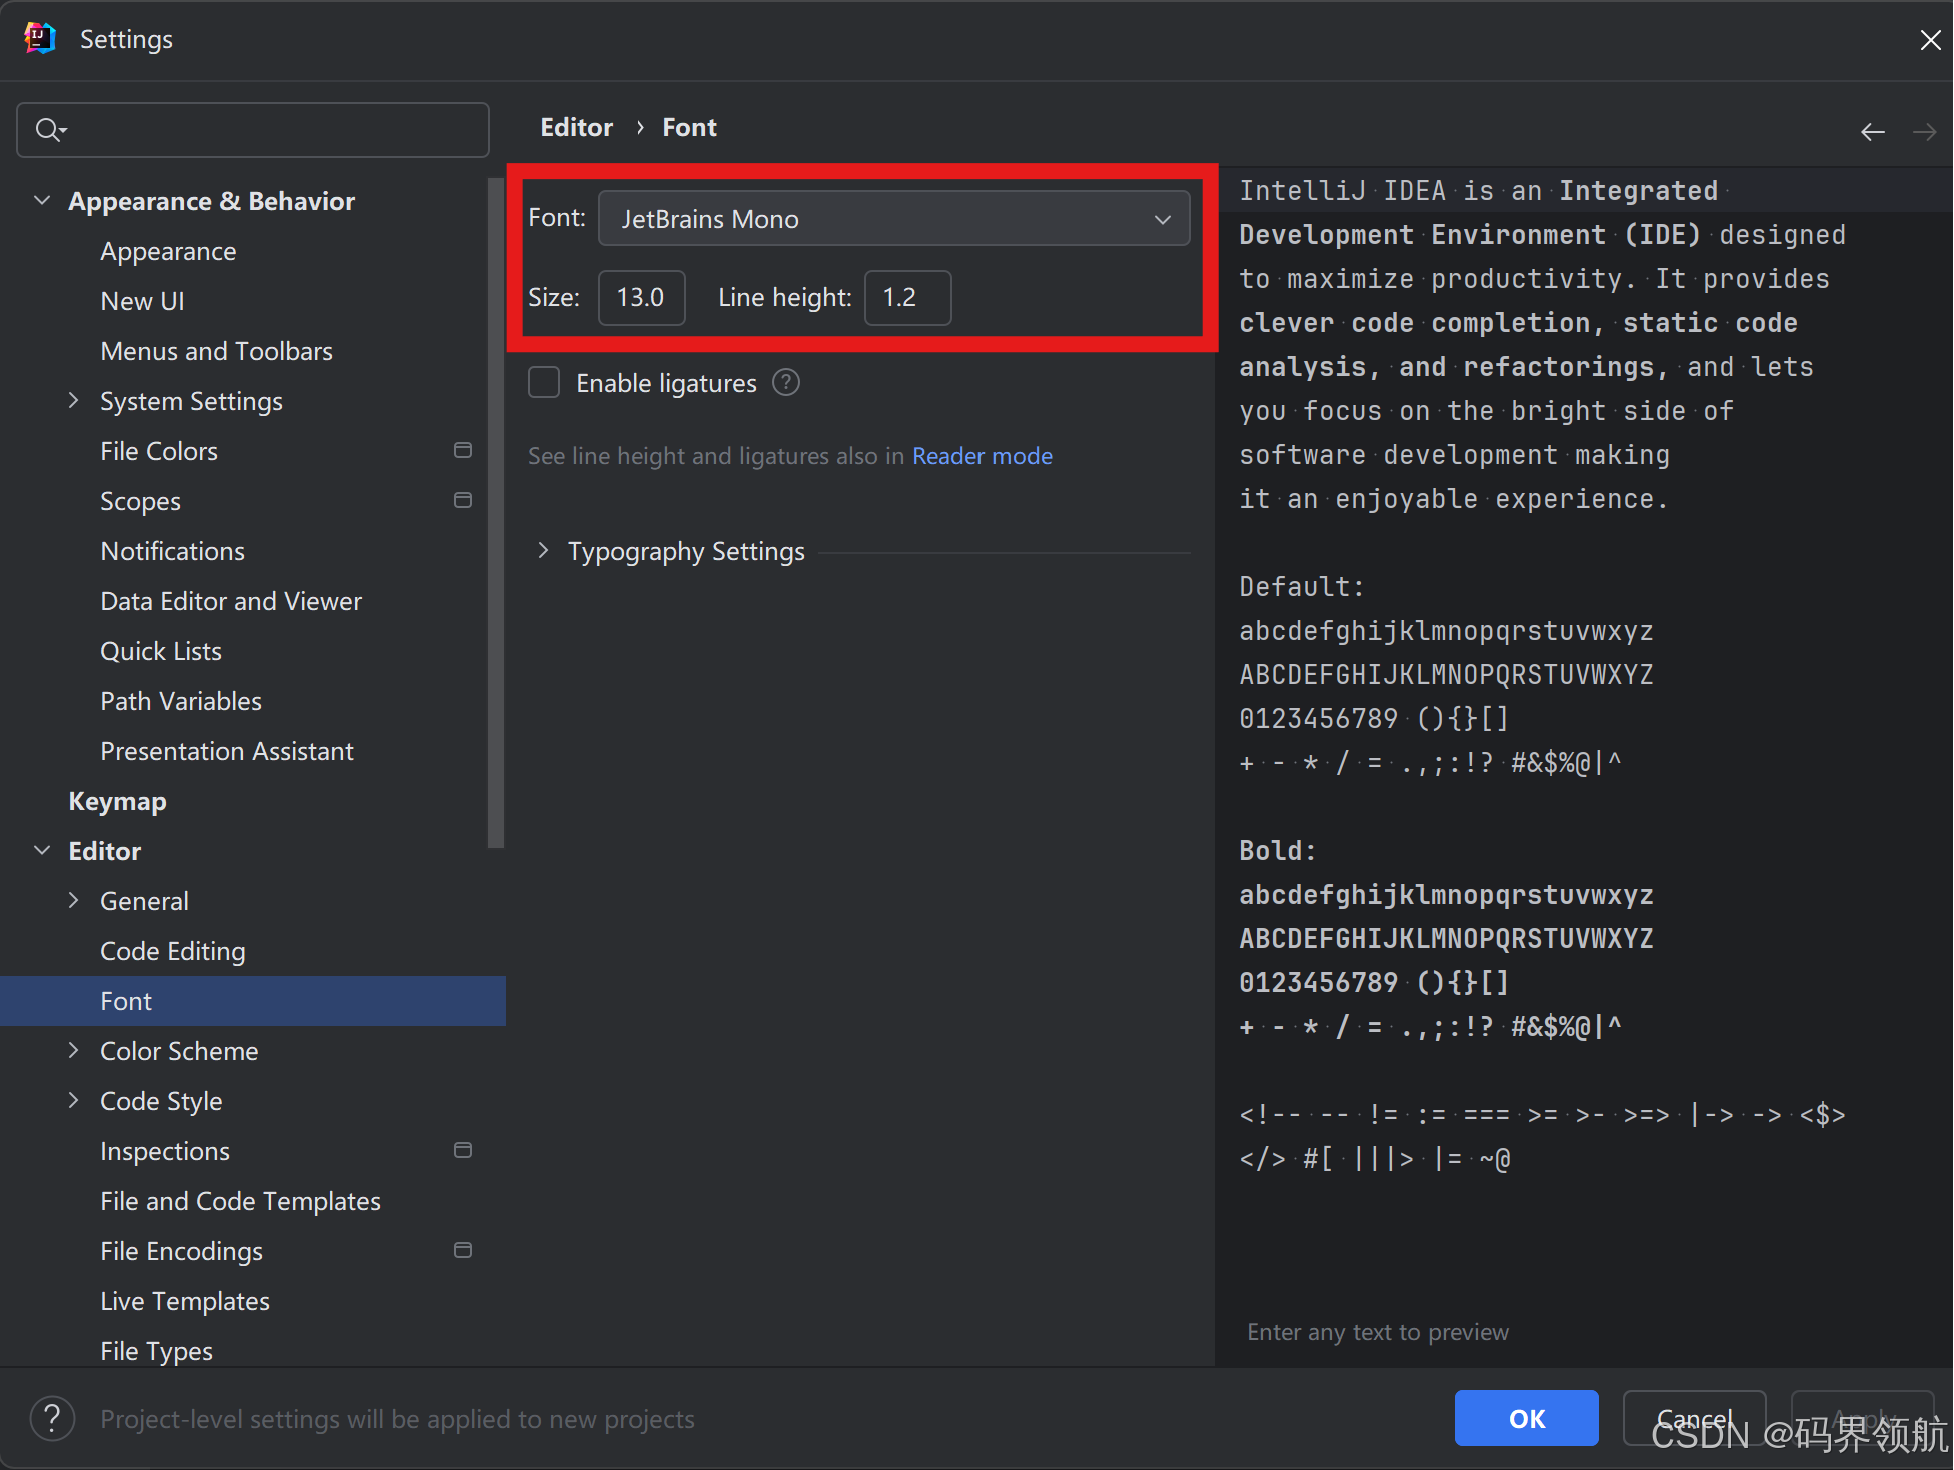
Task: Click the font Size field
Action: [641, 298]
